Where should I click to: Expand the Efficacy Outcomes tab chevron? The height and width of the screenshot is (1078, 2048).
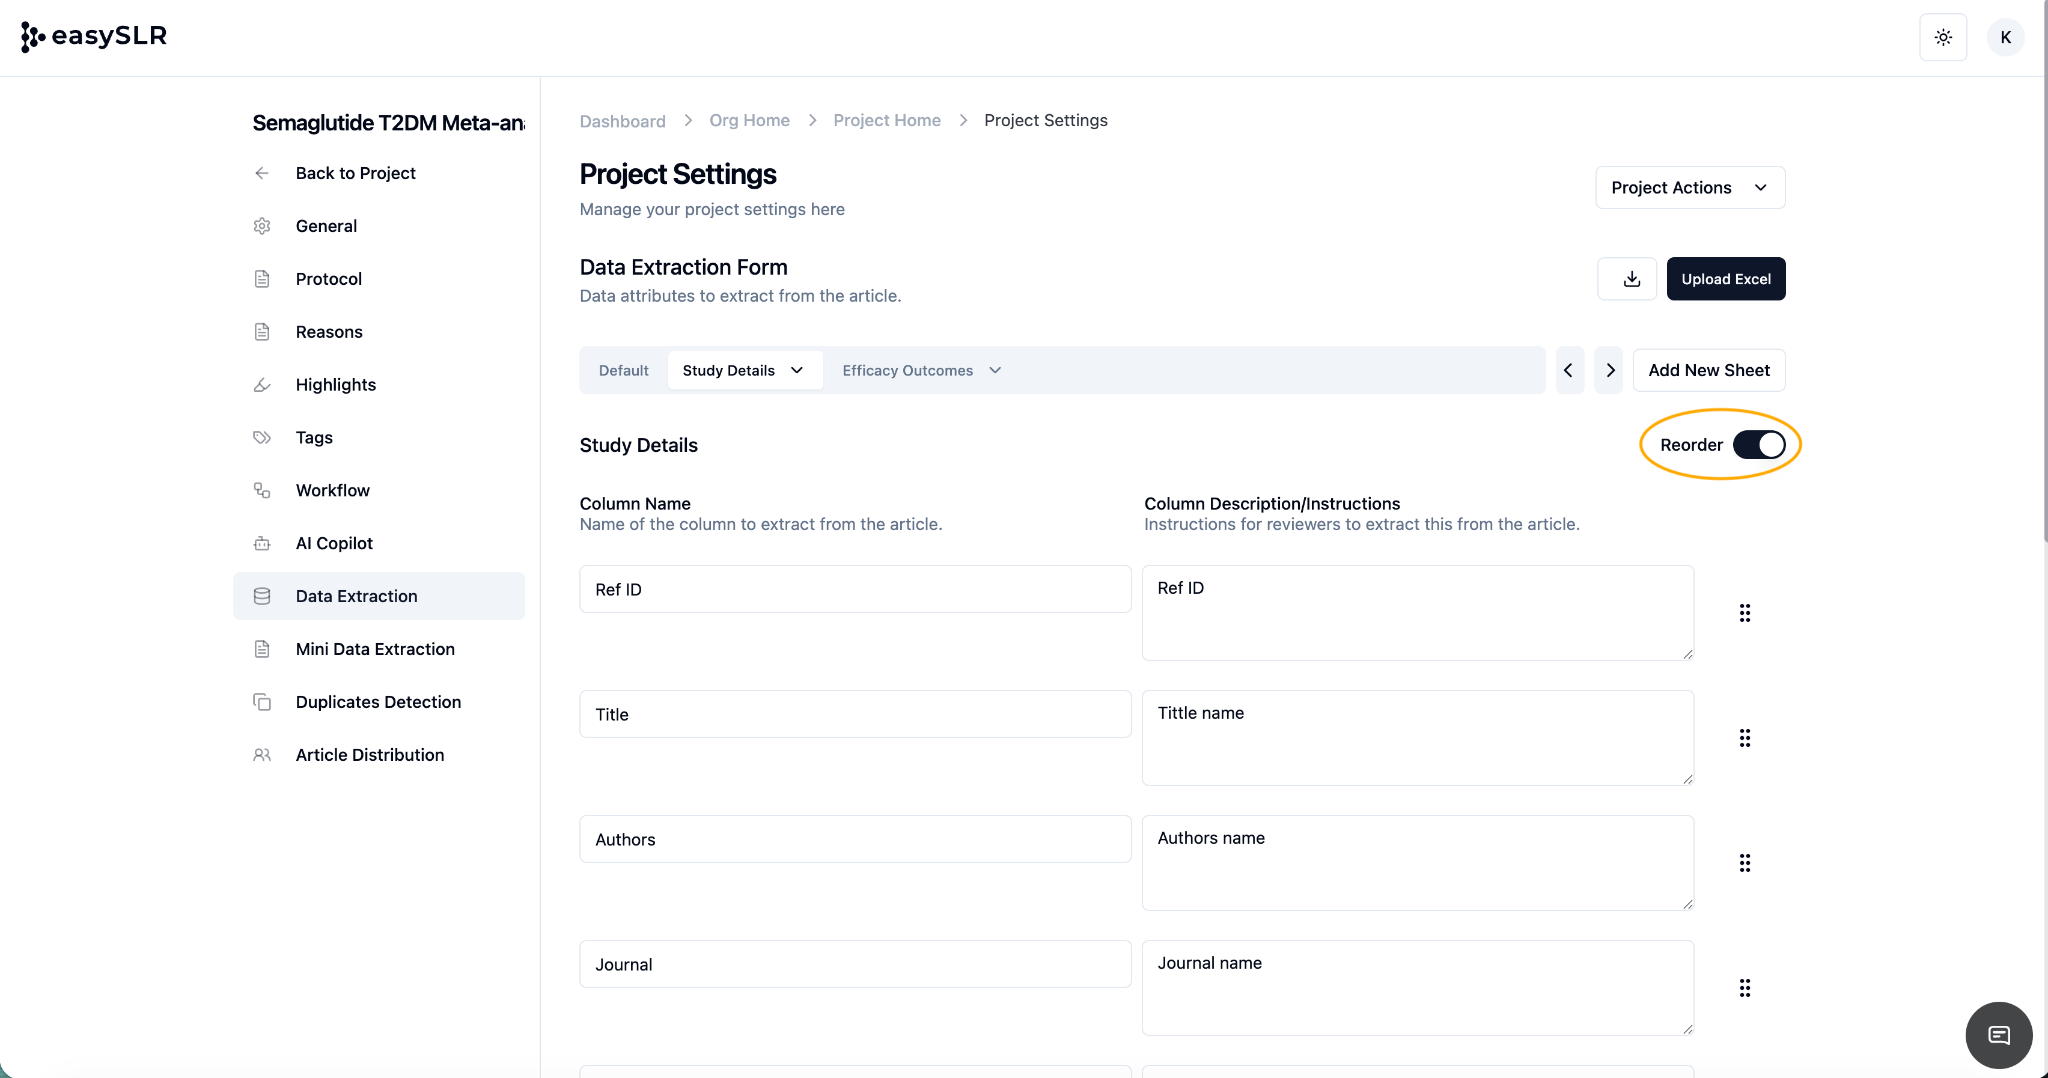click(x=995, y=371)
